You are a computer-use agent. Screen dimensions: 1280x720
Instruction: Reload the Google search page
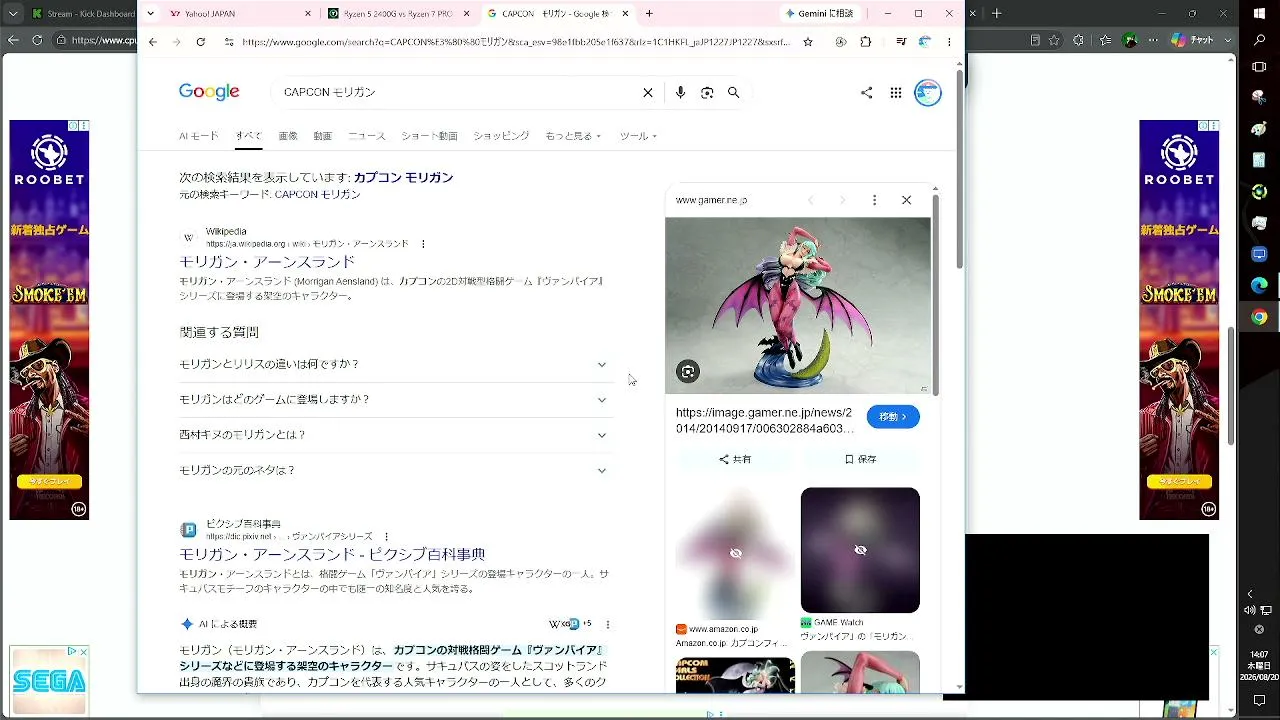click(200, 42)
